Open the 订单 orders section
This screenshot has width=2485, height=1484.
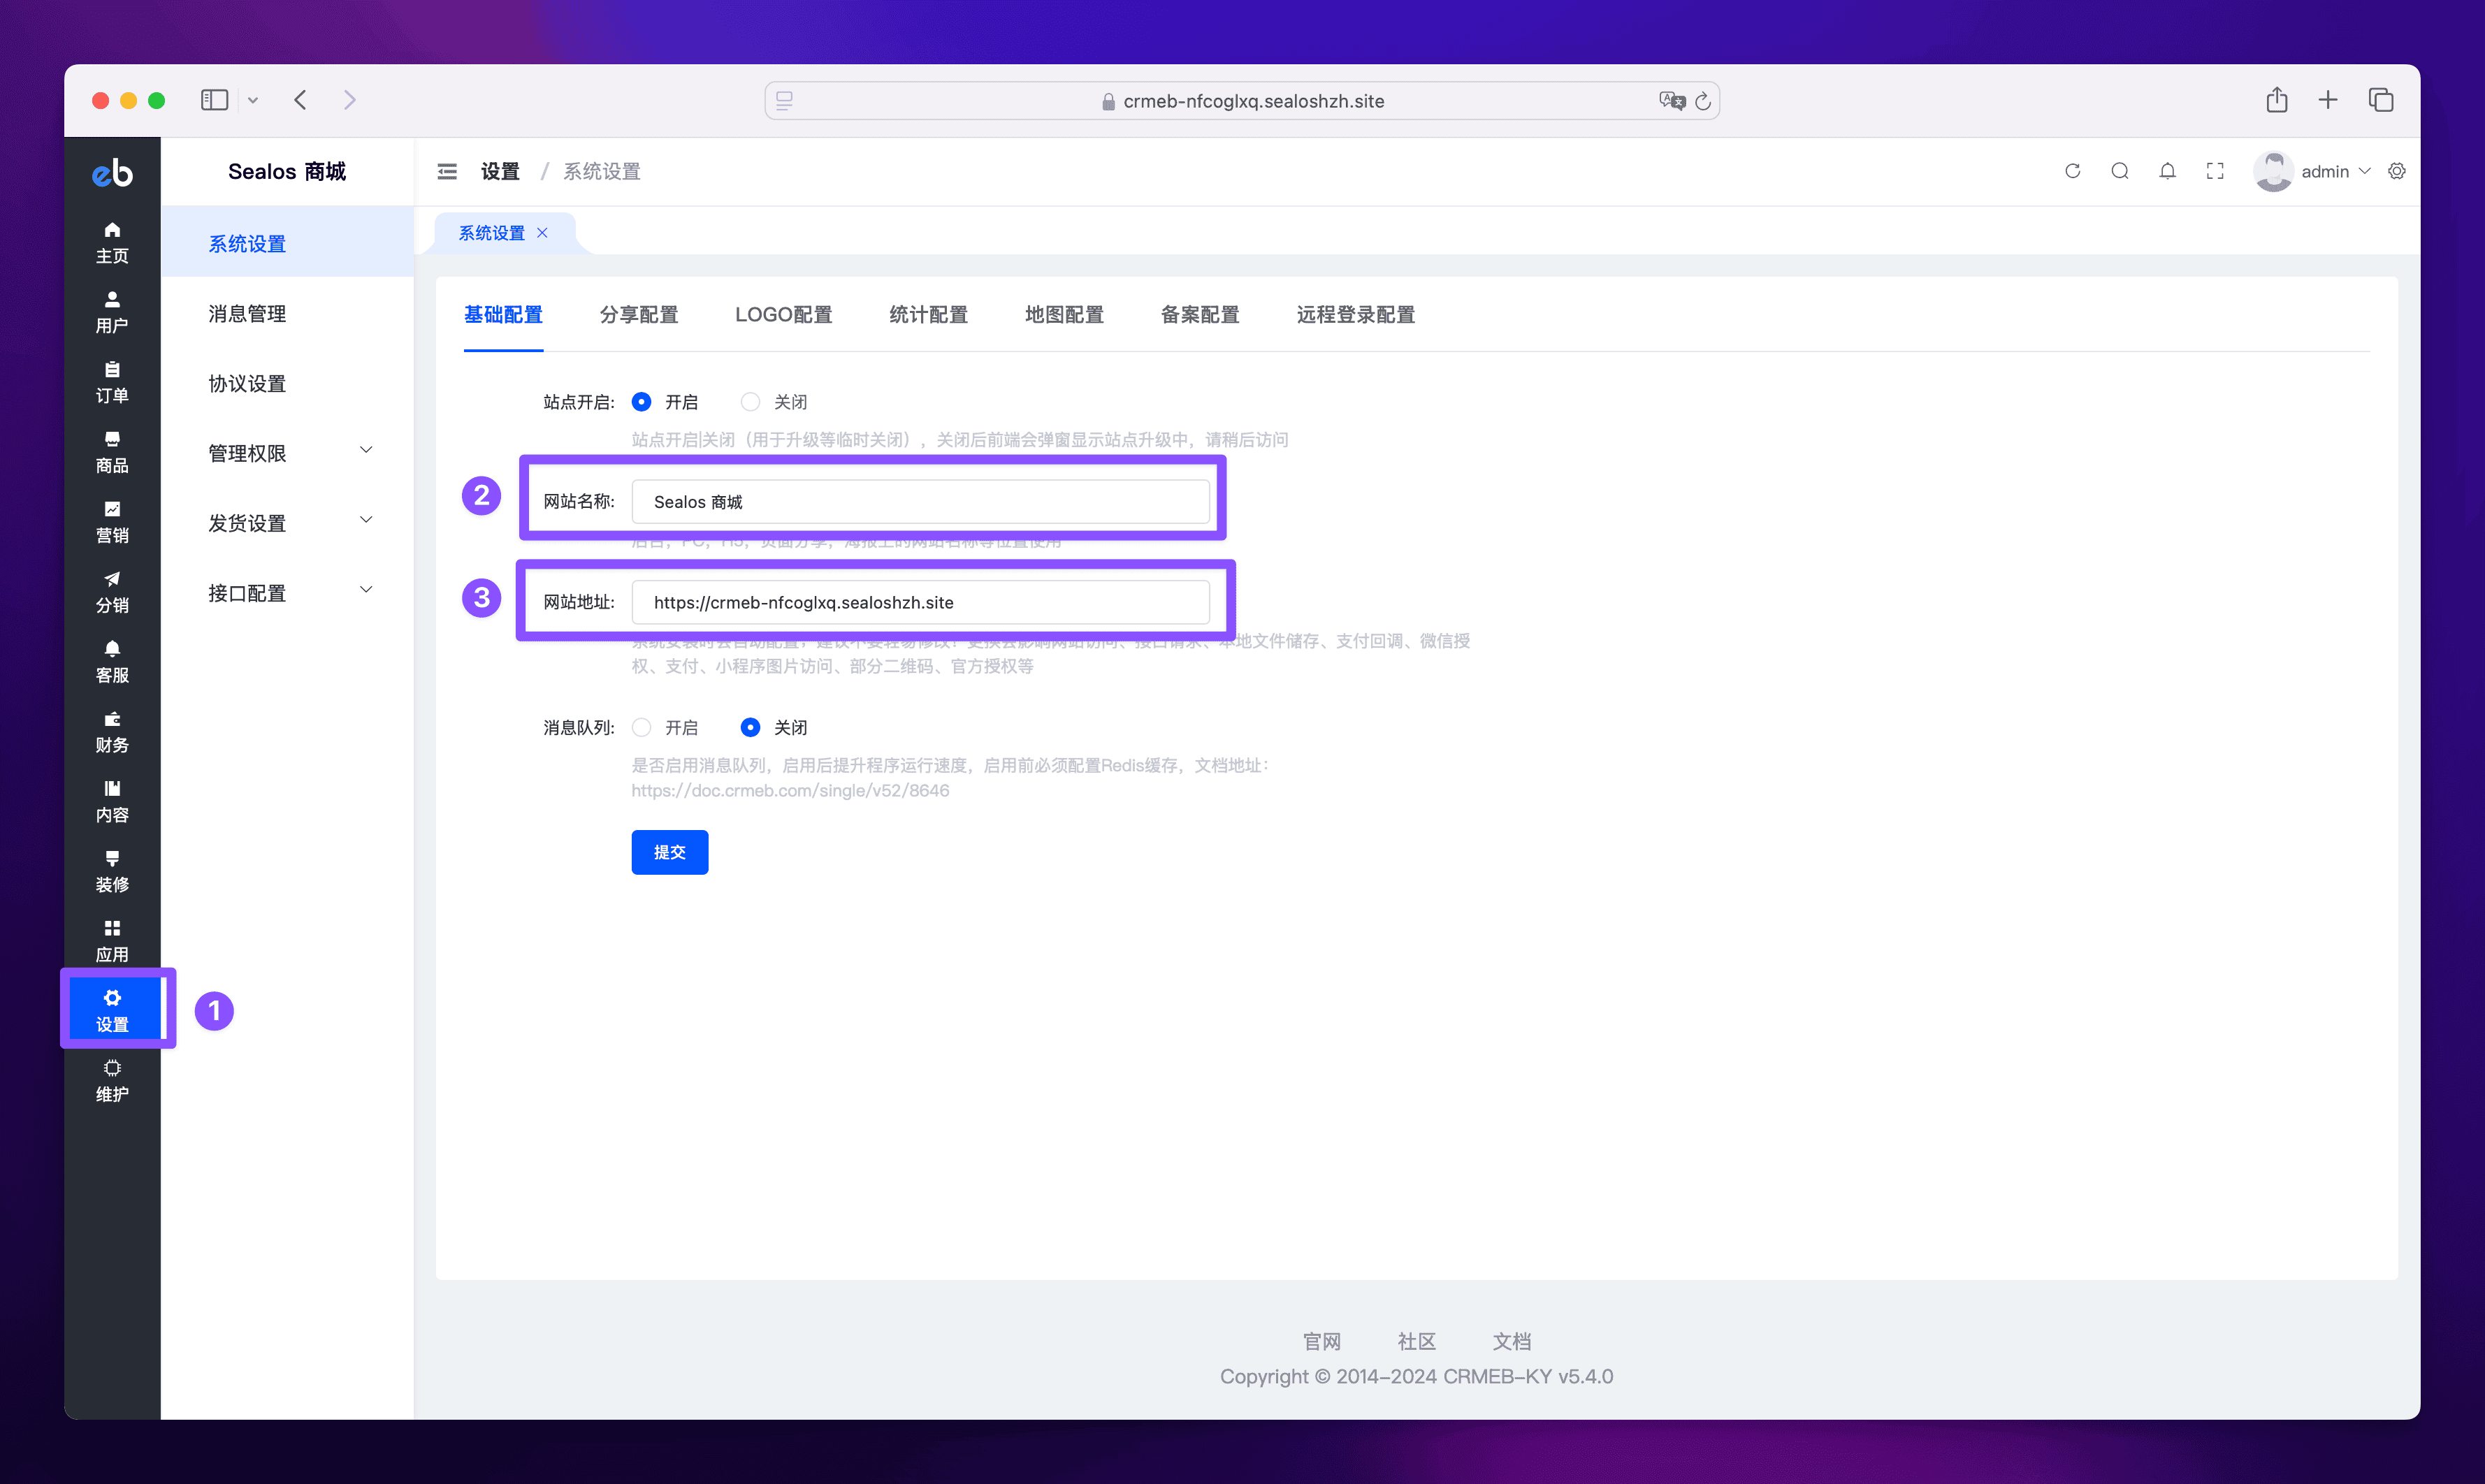(112, 383)
